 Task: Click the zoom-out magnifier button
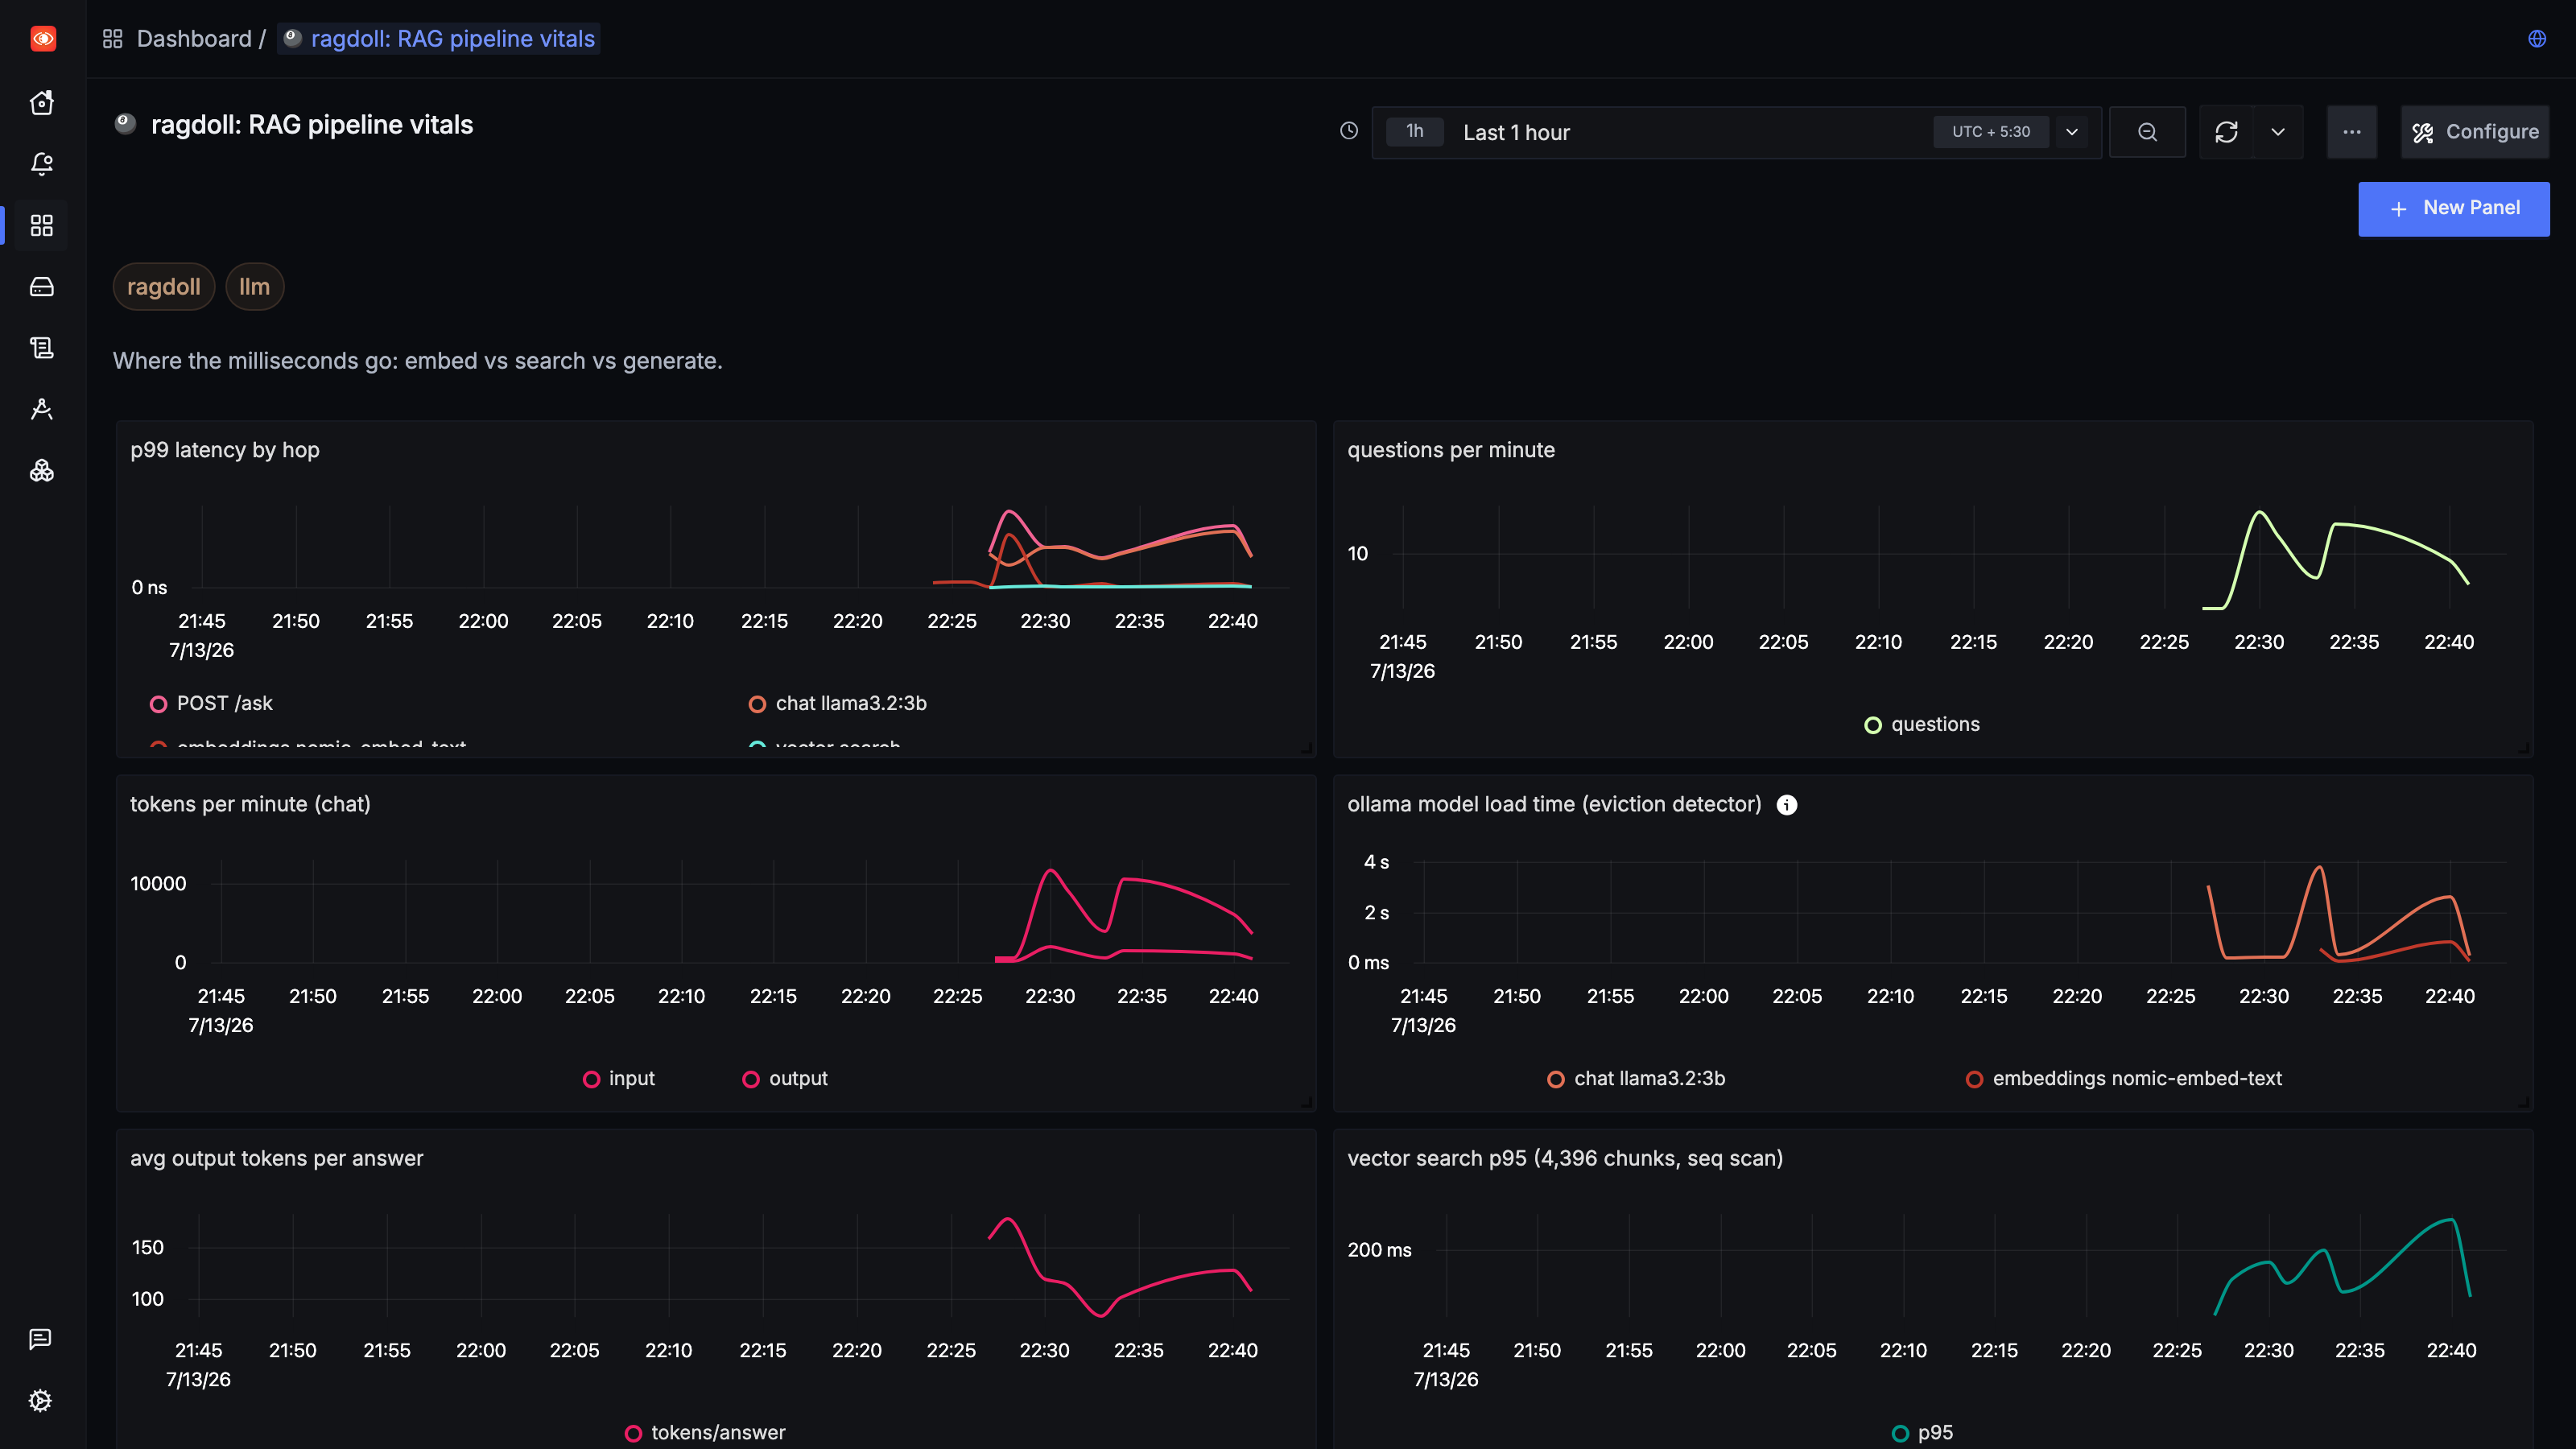pyautogui.click(x=2147, y=132)
